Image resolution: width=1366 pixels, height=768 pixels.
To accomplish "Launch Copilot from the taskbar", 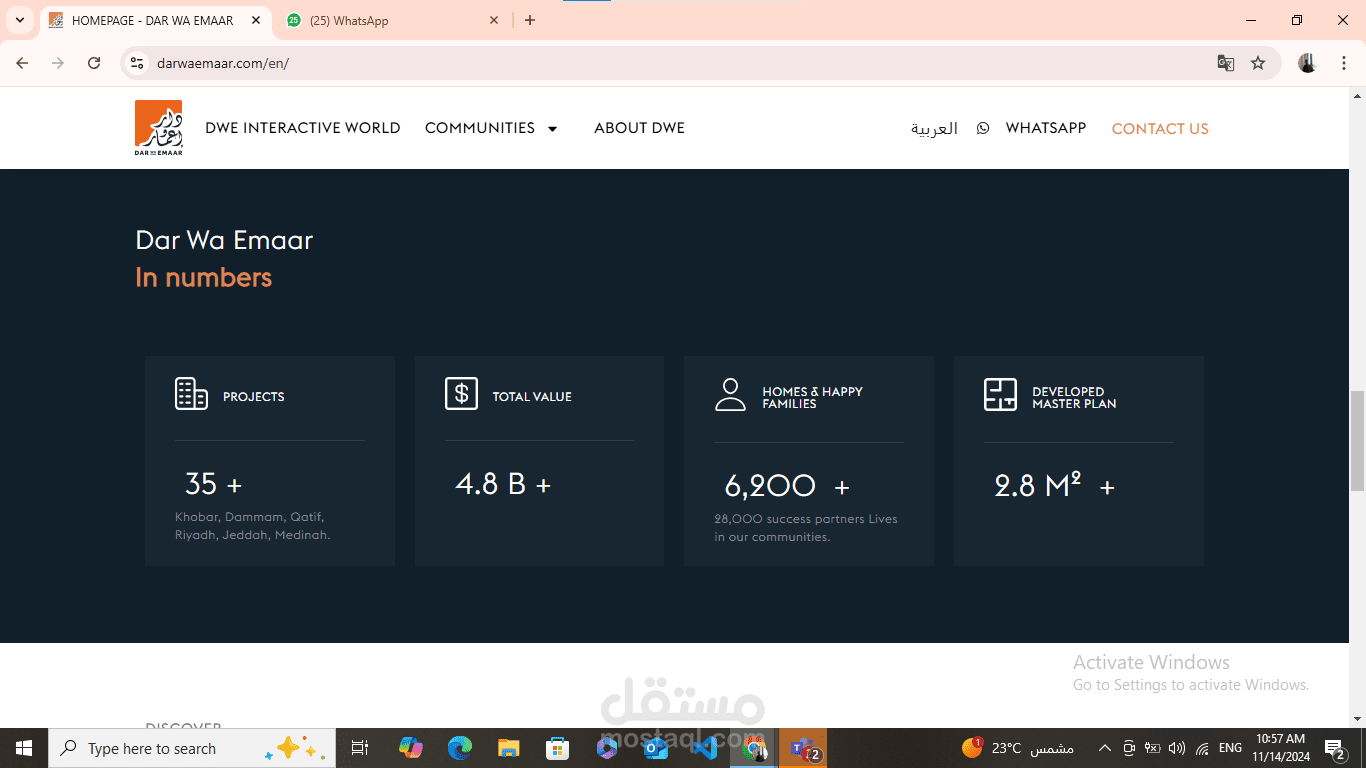I will pyautogui.click(x=410, y=748).
